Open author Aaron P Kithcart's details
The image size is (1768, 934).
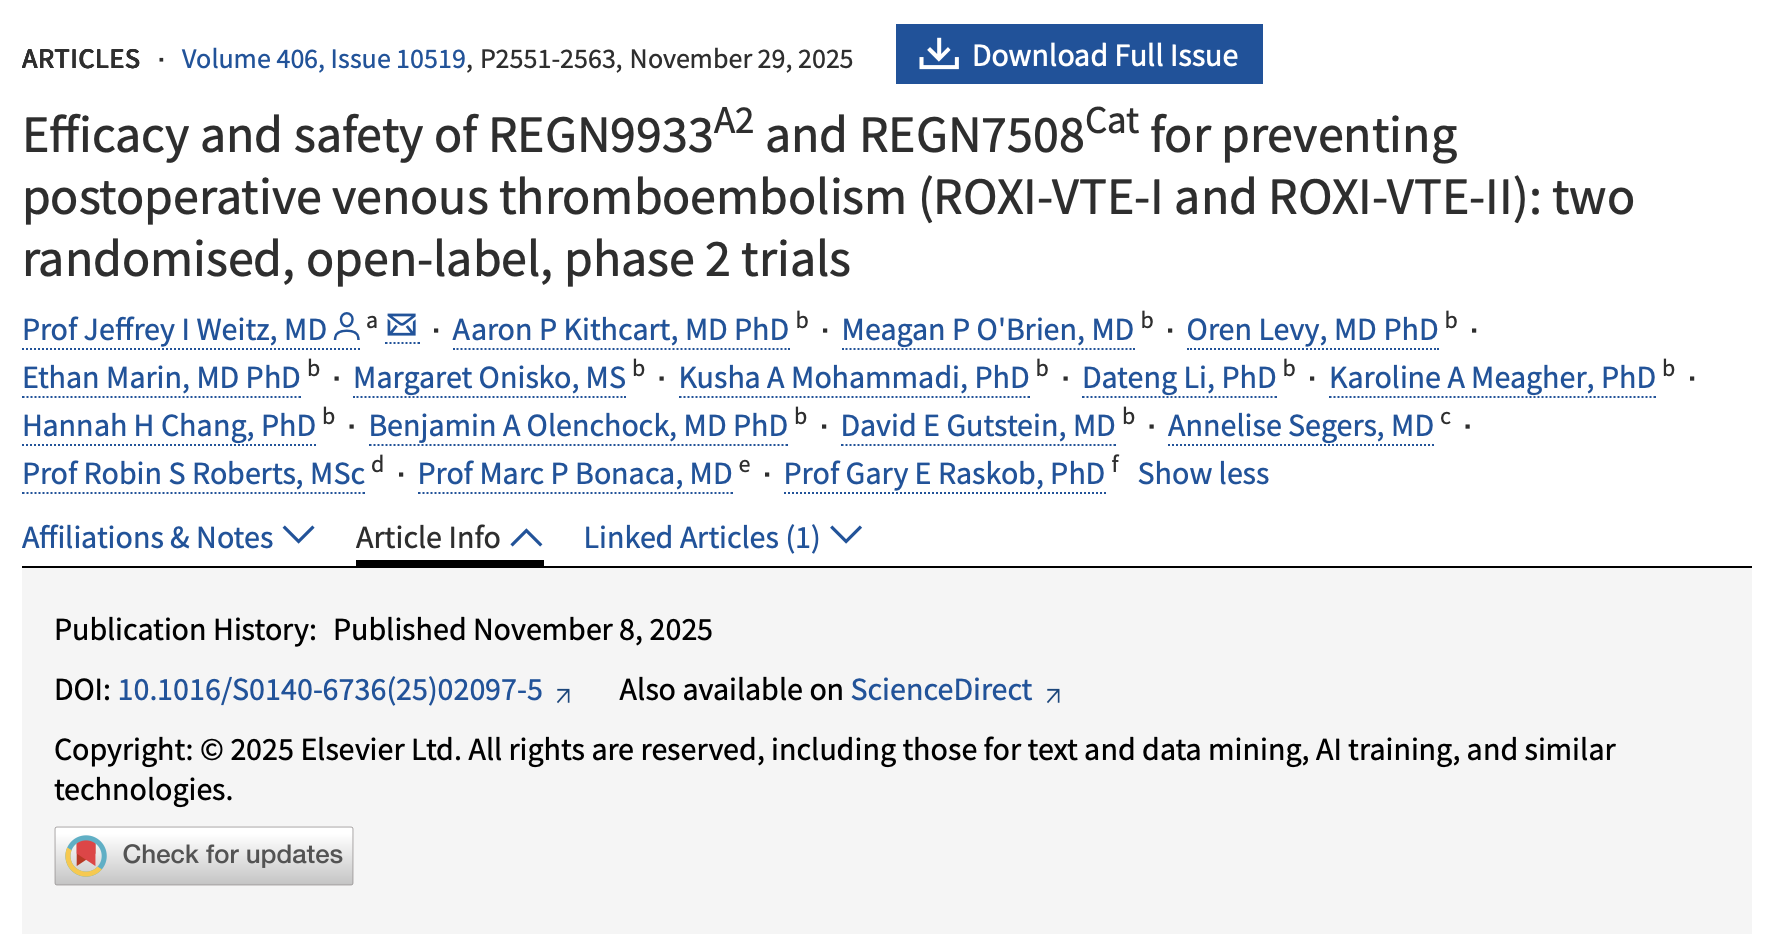pos(620,330)
